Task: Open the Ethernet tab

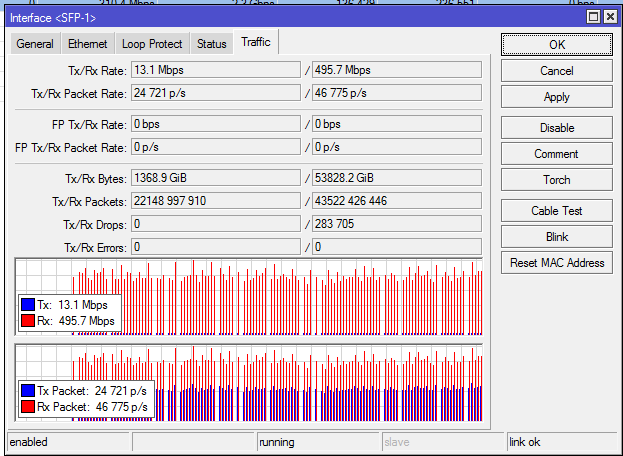Action: 88,44
